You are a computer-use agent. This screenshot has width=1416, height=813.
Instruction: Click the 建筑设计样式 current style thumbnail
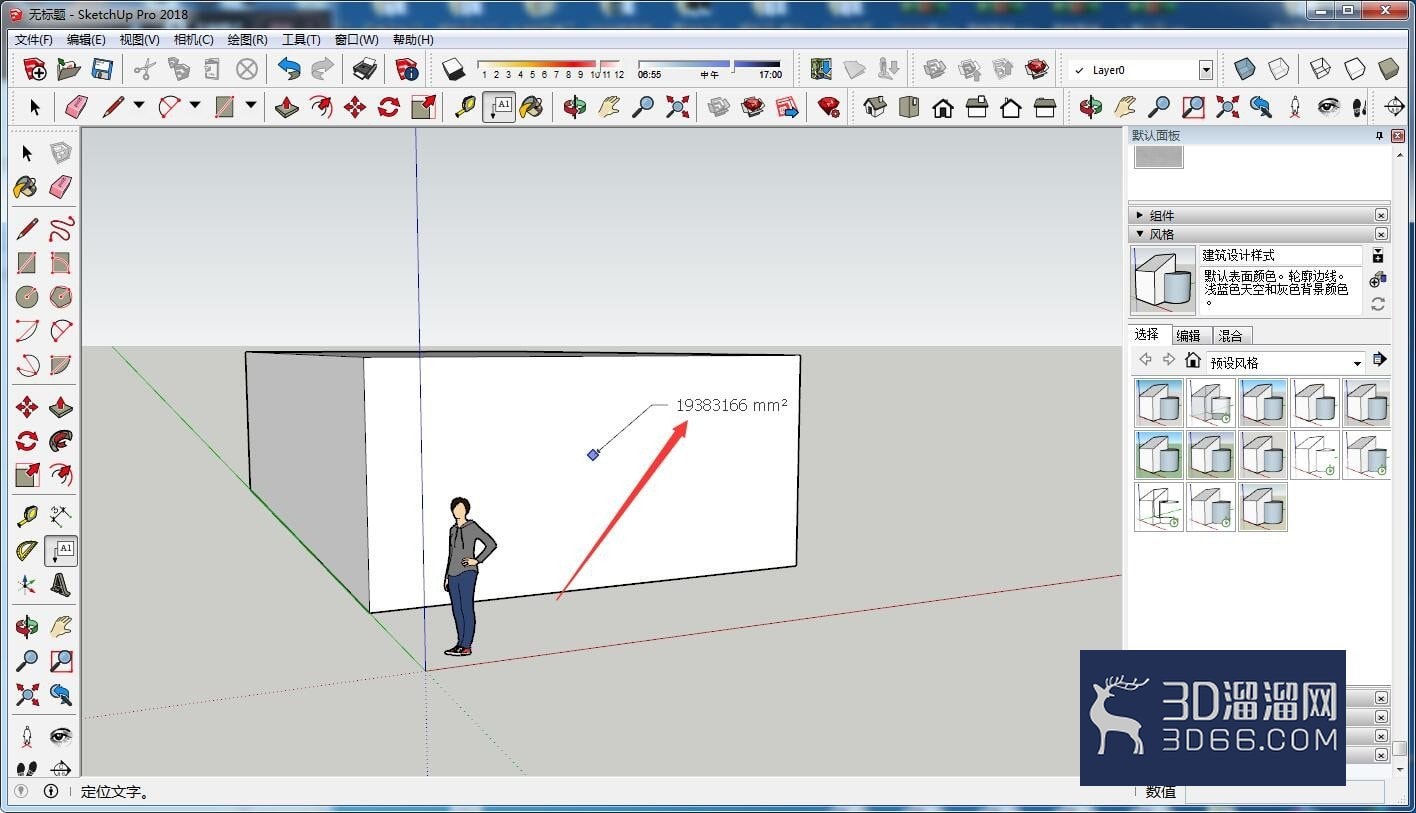click(x=1163, y=281)
